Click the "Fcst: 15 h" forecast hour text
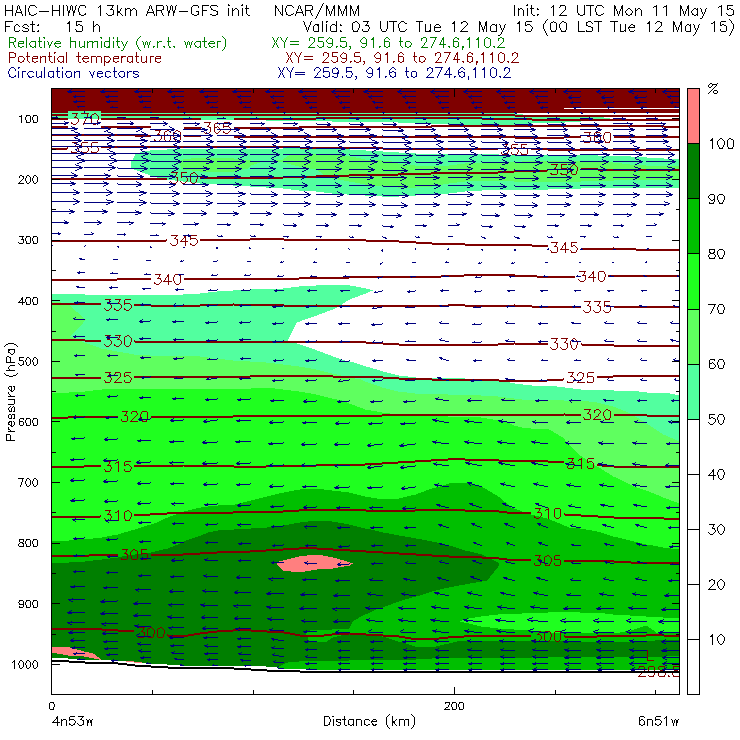Screen dimensions: 740x740 [x=52, y=26]
